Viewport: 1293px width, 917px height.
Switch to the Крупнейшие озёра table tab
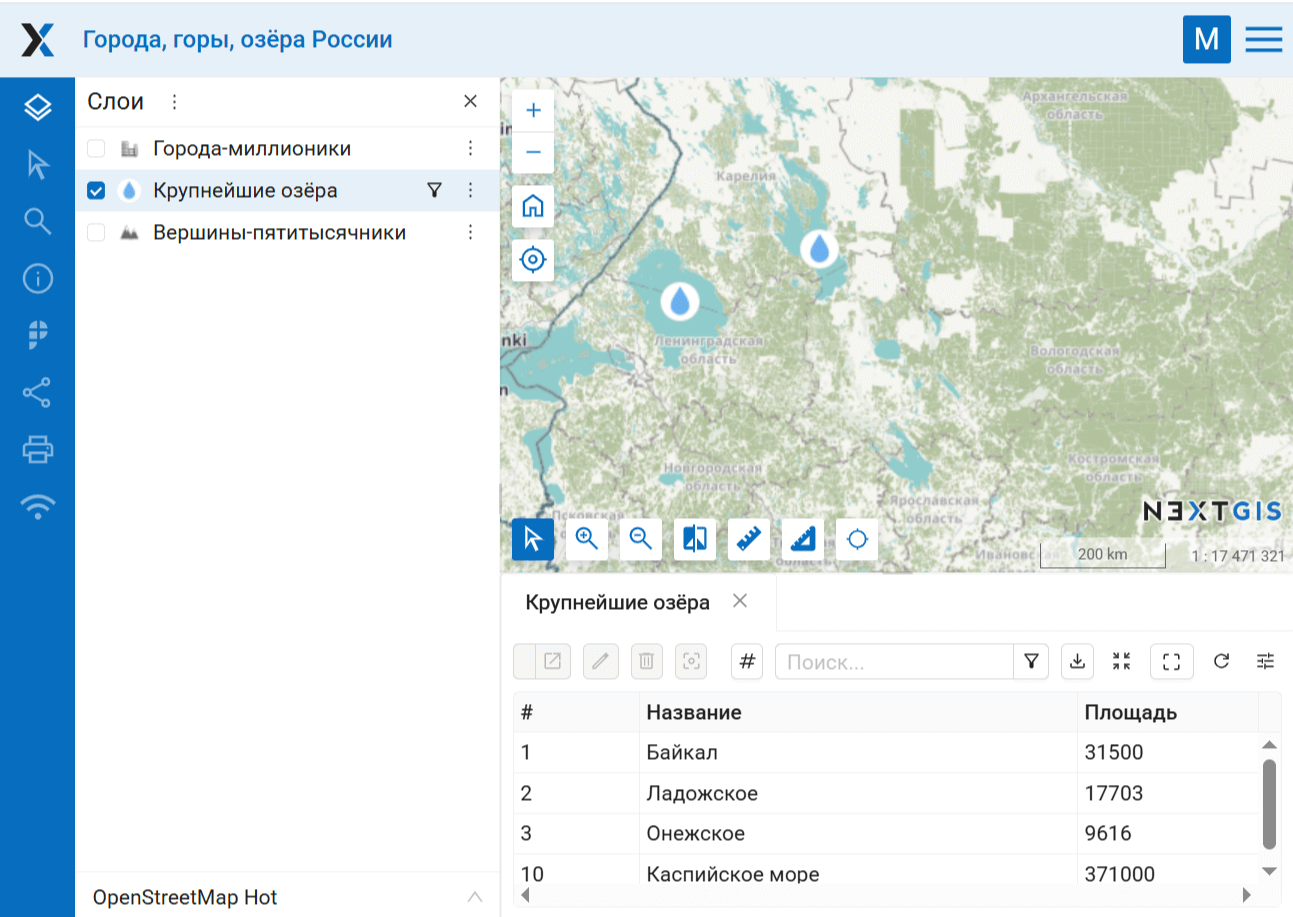click(x=617, y=602)
